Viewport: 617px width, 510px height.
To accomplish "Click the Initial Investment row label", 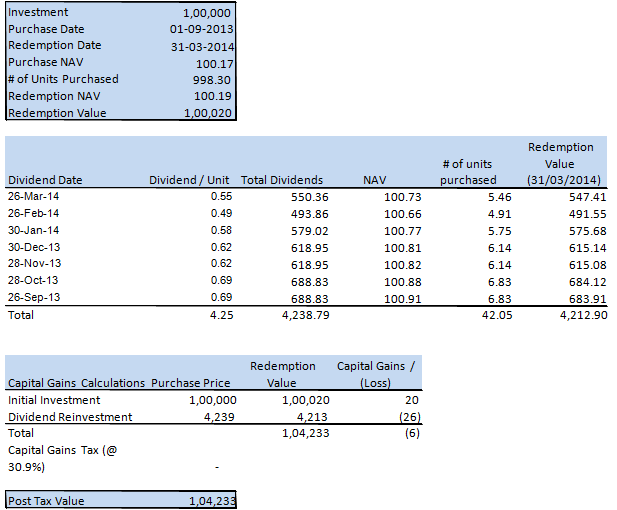I will 54,400.
